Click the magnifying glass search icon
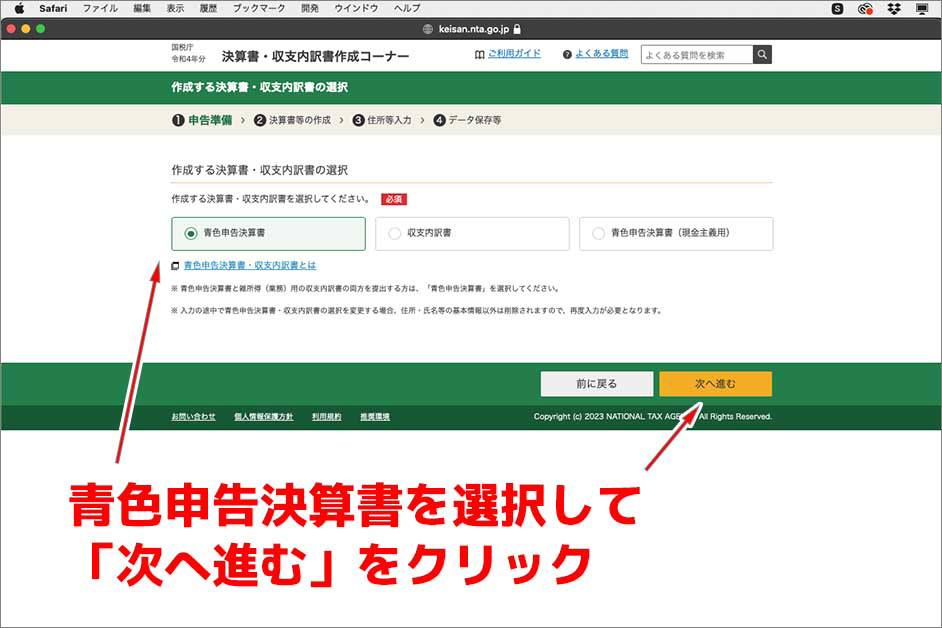 [762, 54]
